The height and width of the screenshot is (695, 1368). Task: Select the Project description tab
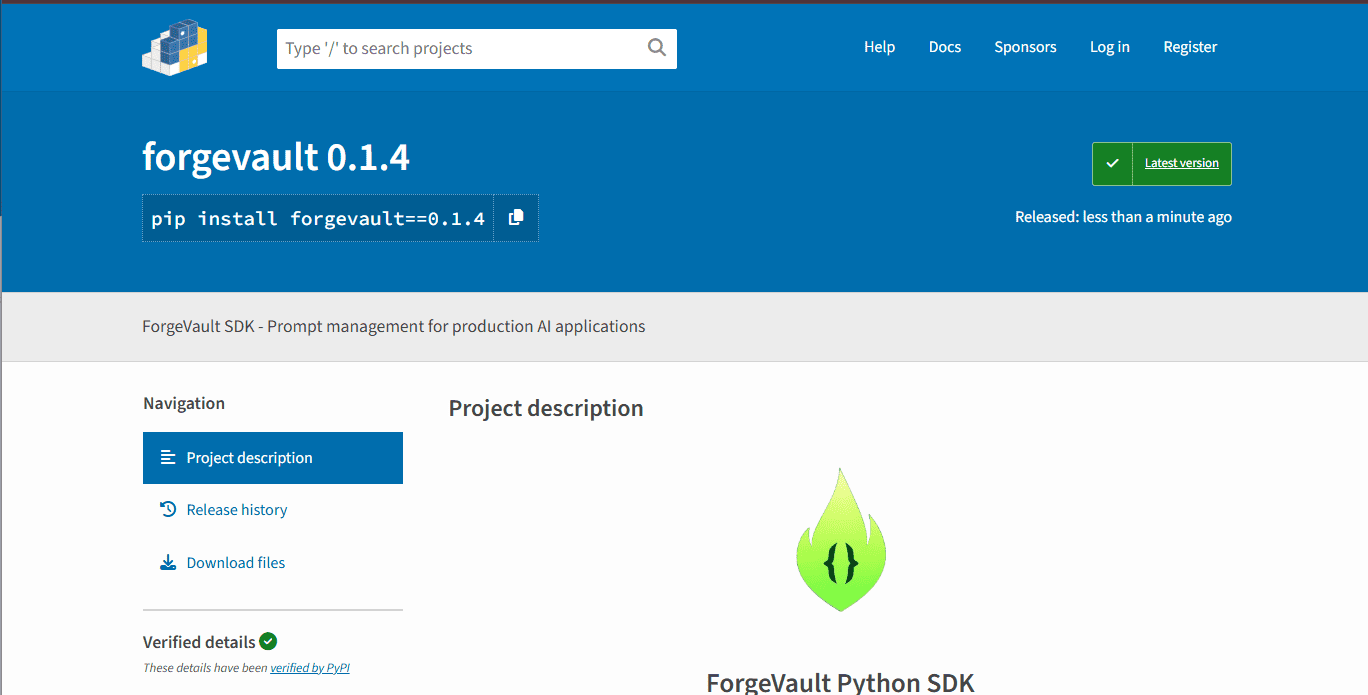[273, 458]
